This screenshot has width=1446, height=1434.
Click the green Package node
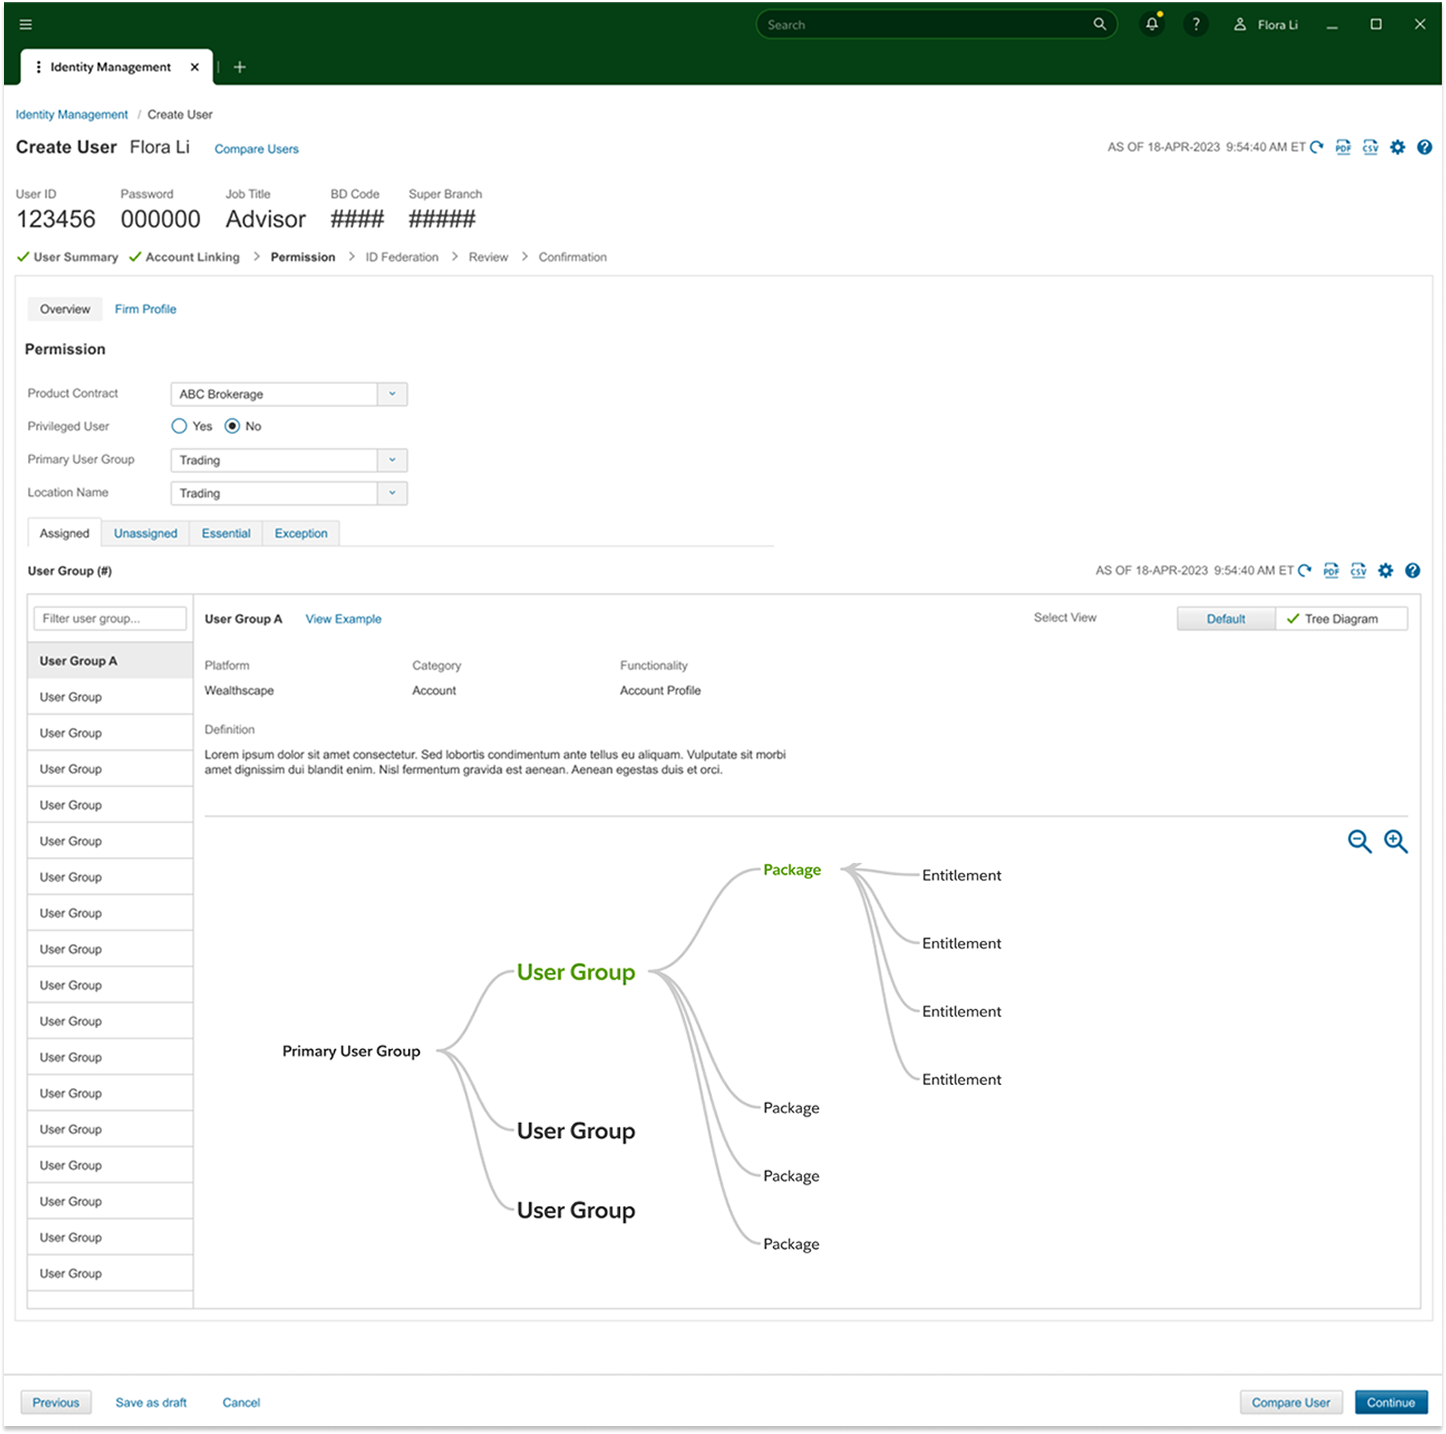pos(792,870)
